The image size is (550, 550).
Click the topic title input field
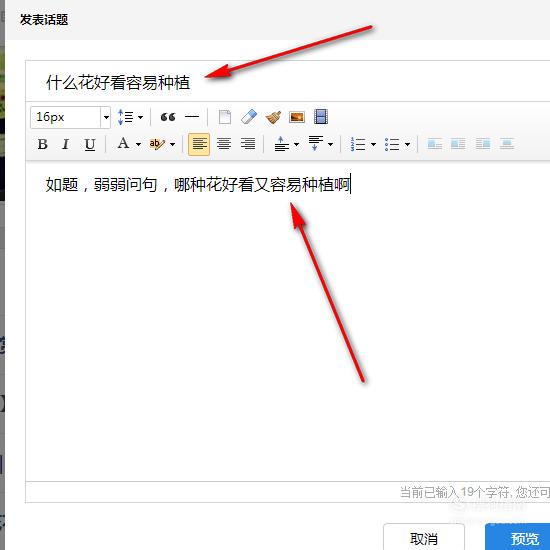click(x=288, y=82)
